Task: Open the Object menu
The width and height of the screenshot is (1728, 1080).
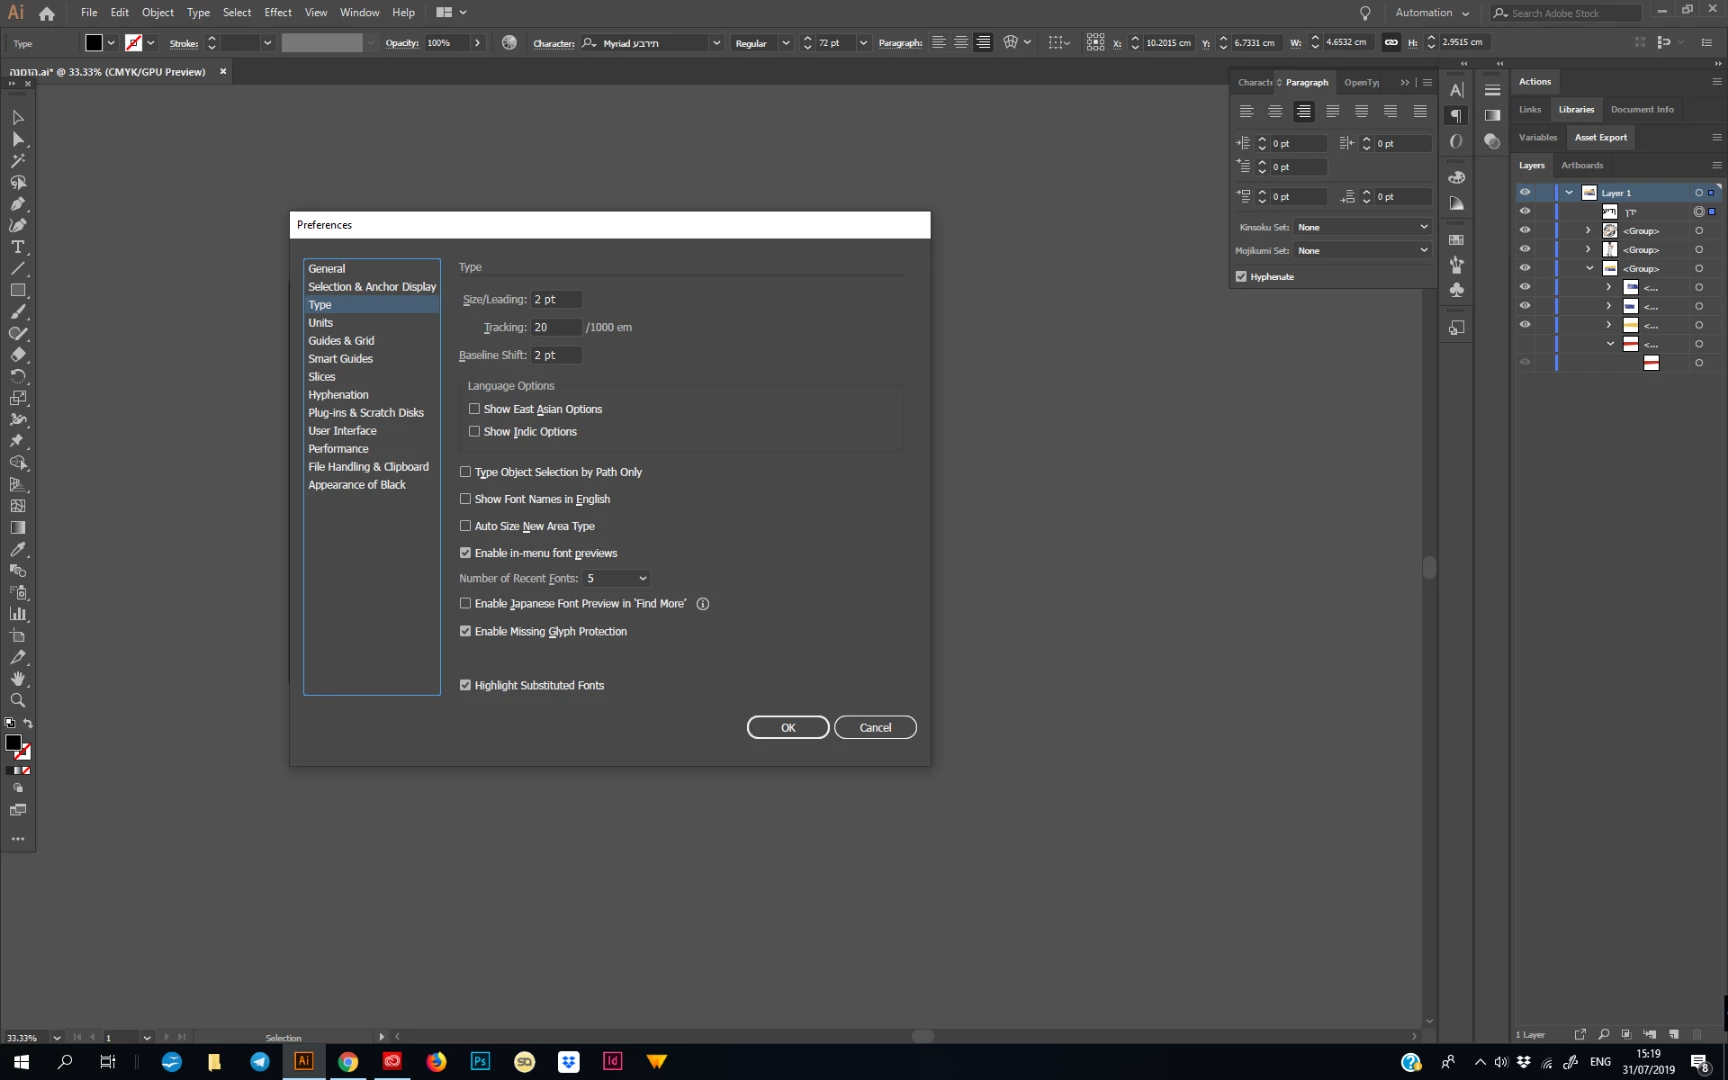Action: pos(157,12)
